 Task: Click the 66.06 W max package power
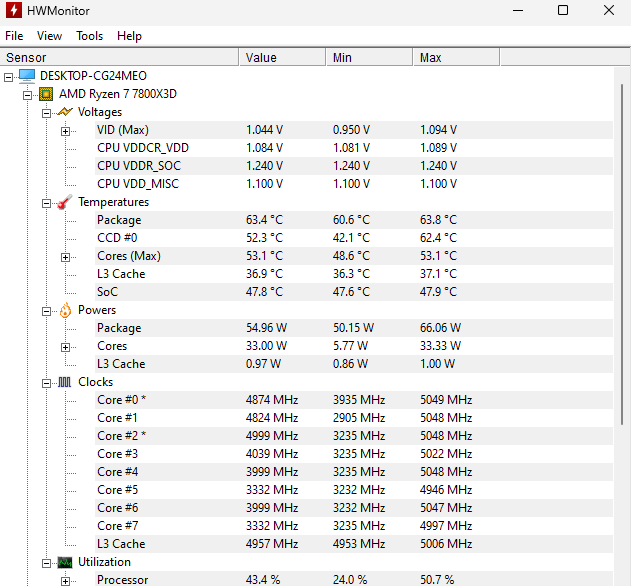click(440, 328)
